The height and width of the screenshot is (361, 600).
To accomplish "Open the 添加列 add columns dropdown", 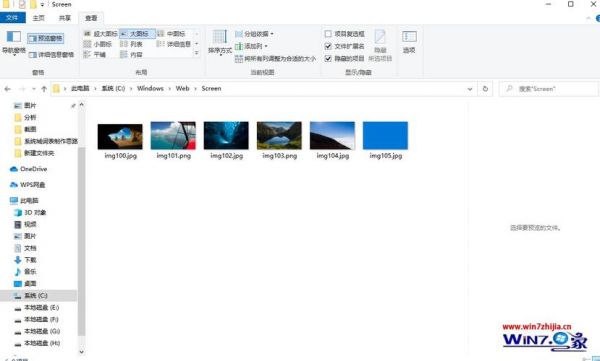I will click(x=251, y=46).
